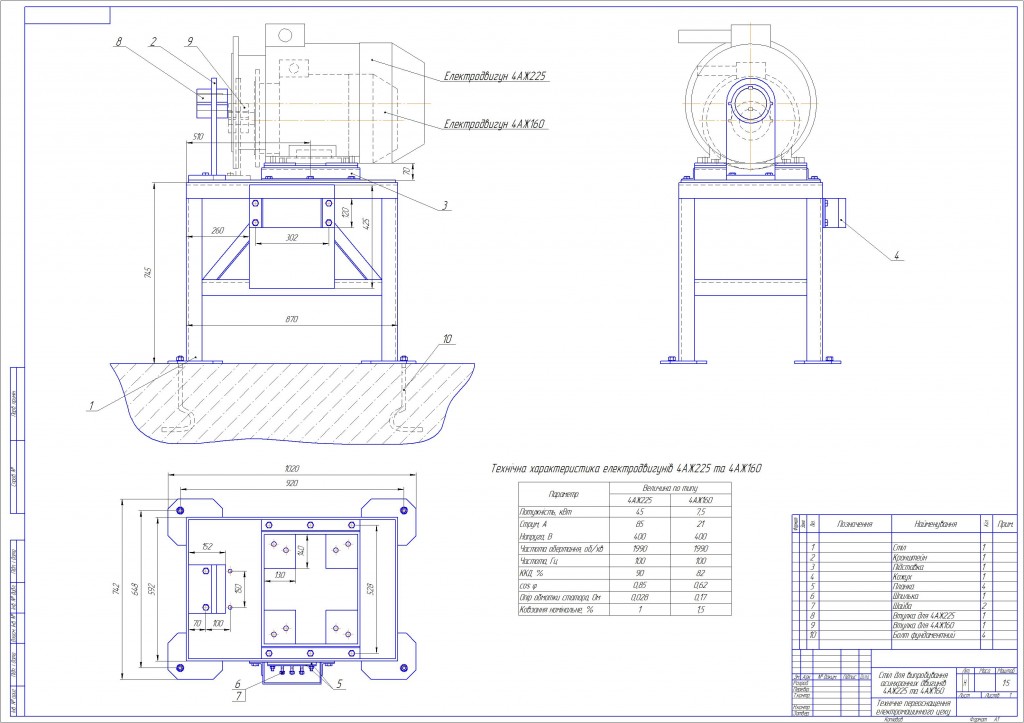Click the power value '45' for 4АЖ225
Image resolution: width=1024 pixels, height=723 pixels.
639,512
